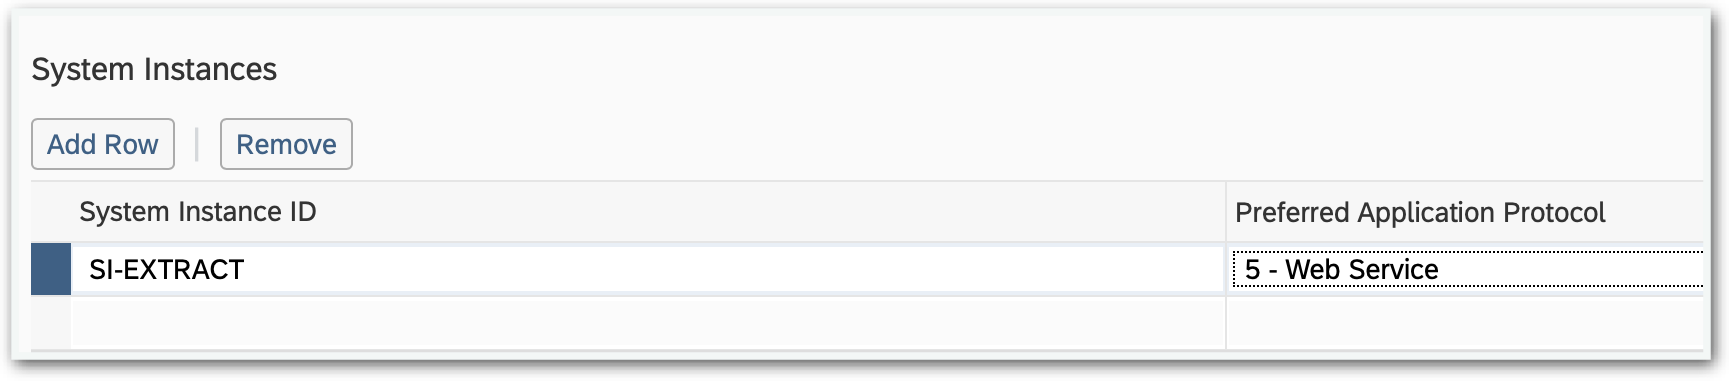The height and width of the screenshot is (381, 1729).
Task: Click the empty toolbar area right of Remove
Action: (x=1027, y=144)
